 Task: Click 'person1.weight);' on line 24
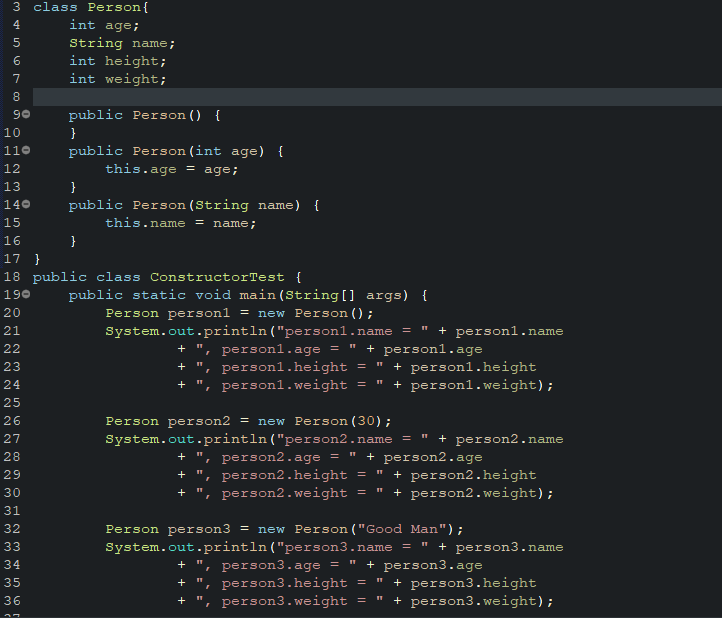(x=482, y=385)
